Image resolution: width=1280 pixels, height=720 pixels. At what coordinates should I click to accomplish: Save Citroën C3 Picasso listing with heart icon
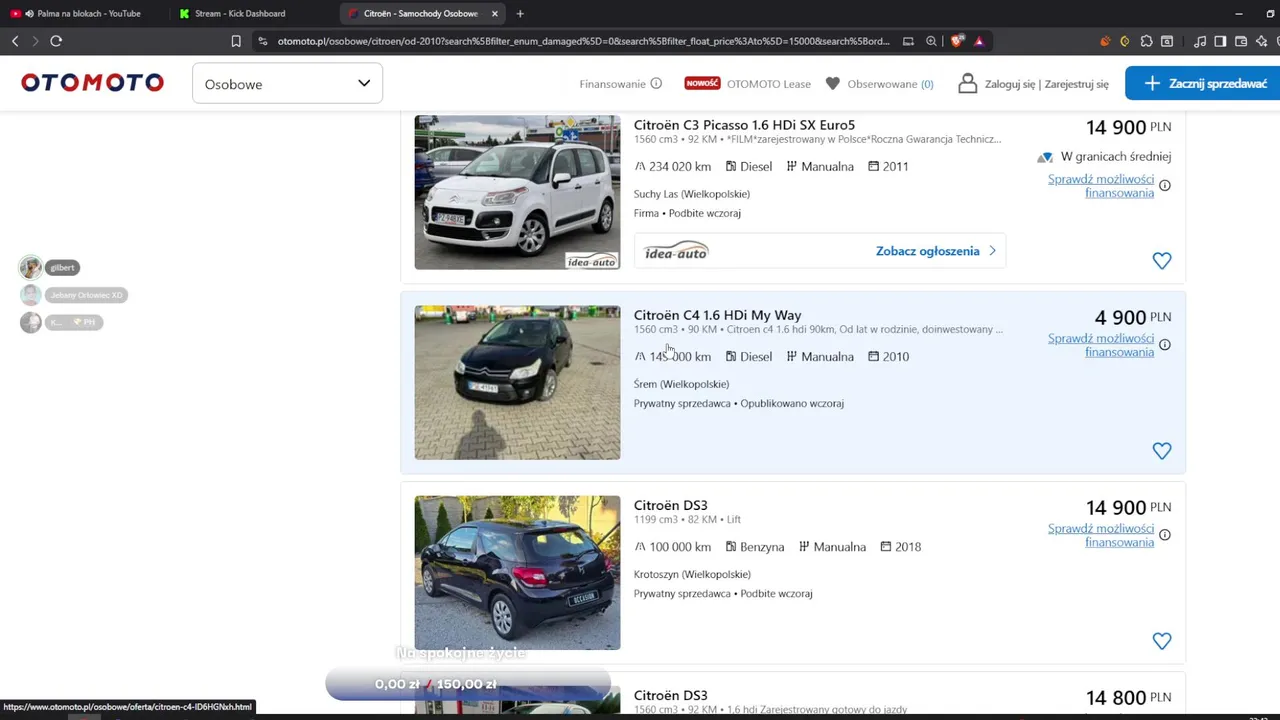(1161, 261)
